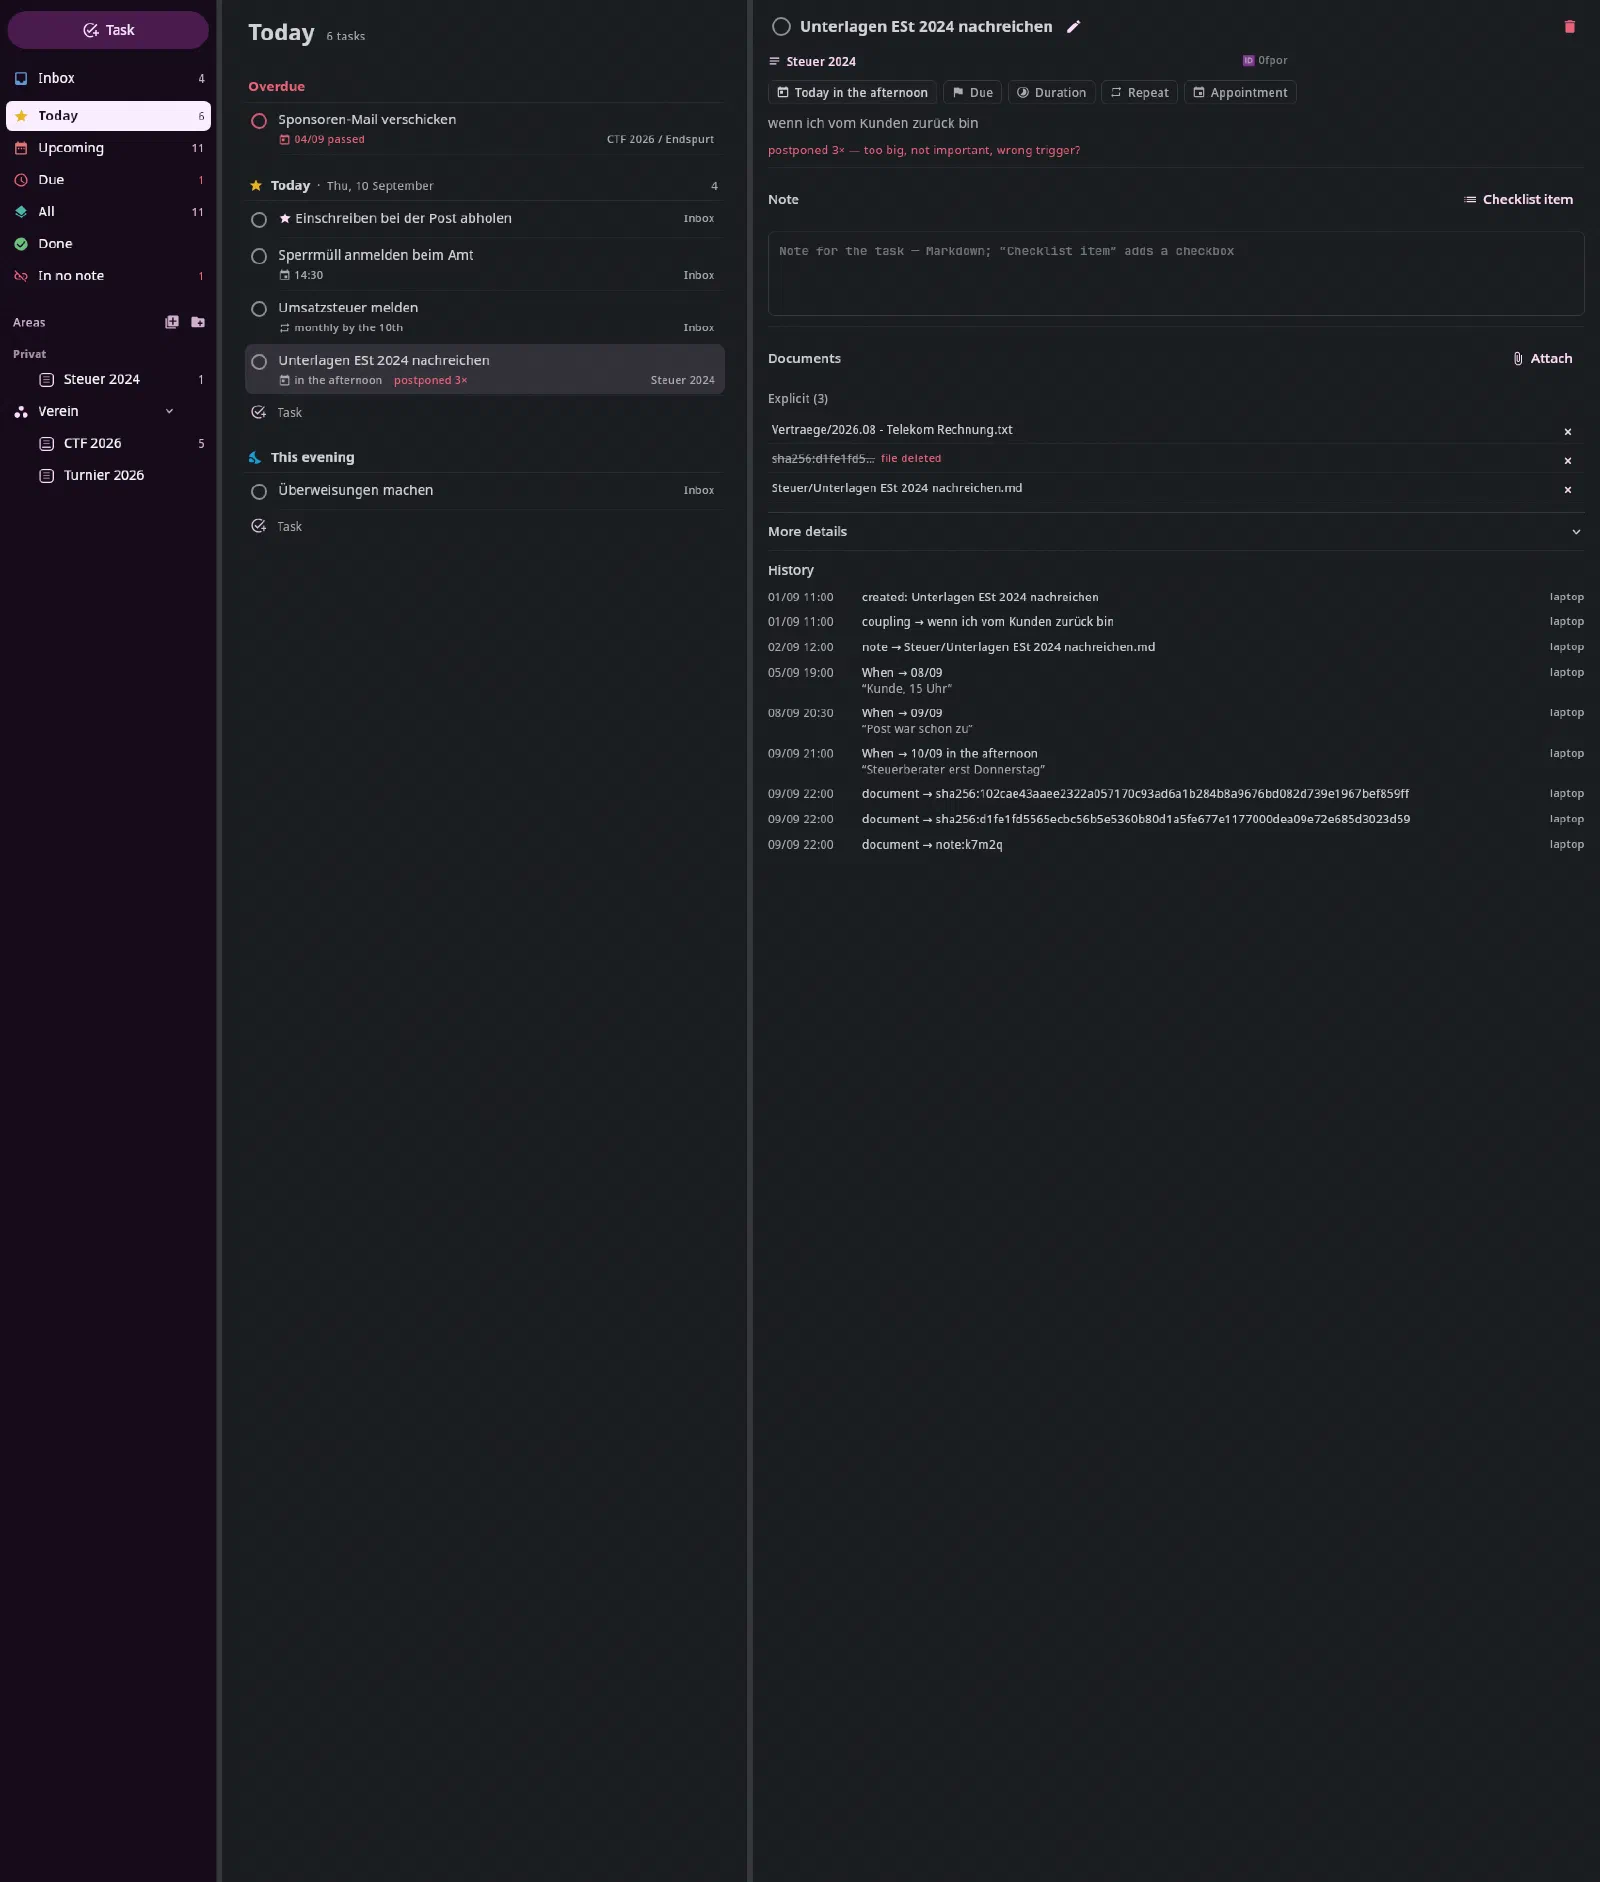Viewport: 1600px width, 1882px height.
Task: Open the Attach paperclip button
Action: 1542,359
